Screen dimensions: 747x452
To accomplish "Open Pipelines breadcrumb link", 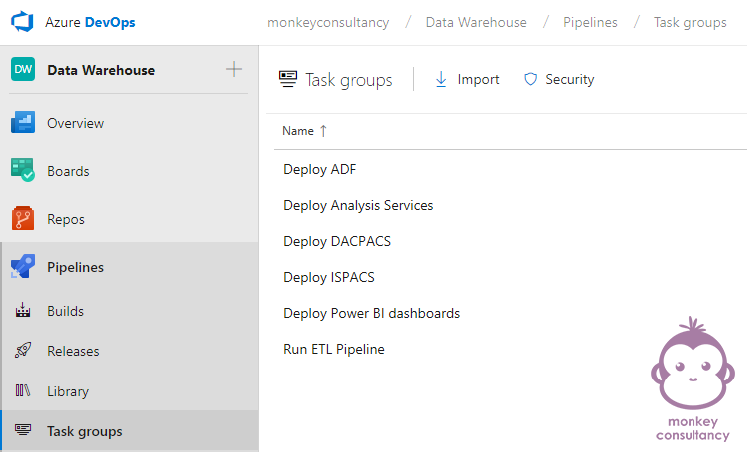I will pos(590,22).
